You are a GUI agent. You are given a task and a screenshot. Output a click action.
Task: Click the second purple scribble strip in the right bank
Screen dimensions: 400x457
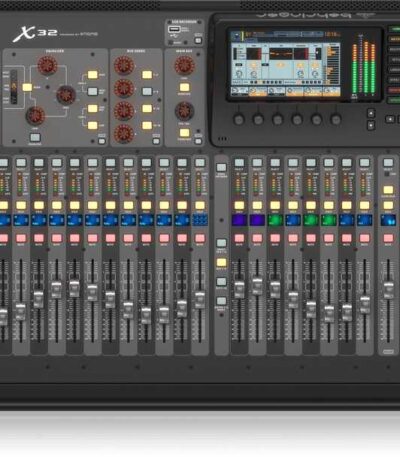point(257,220)
